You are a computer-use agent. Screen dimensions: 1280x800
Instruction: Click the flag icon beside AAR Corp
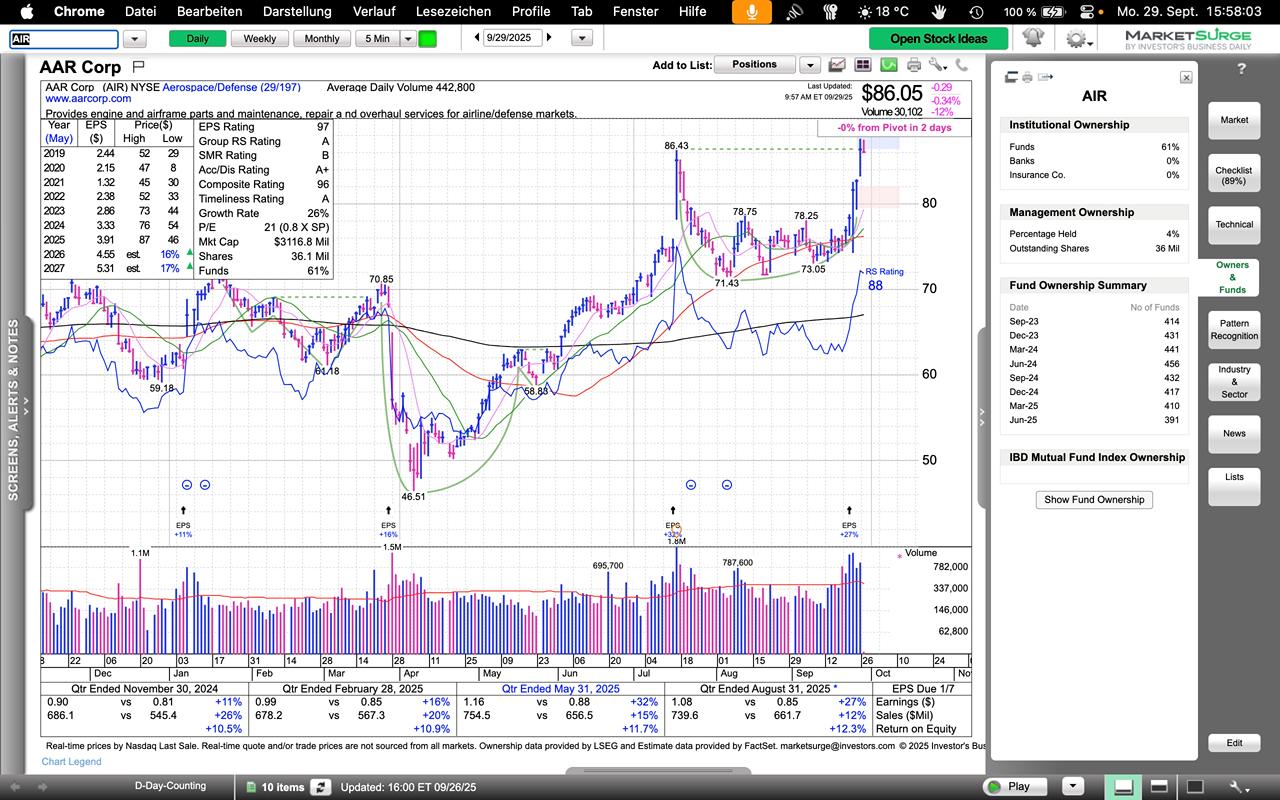(138, 67)
